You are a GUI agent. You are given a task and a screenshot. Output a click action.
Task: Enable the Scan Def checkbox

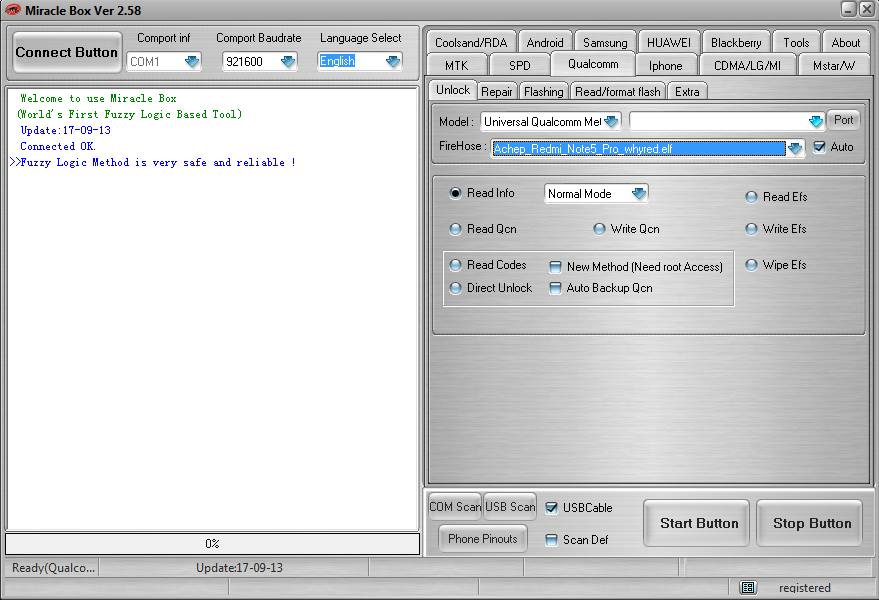pos(552,540)
